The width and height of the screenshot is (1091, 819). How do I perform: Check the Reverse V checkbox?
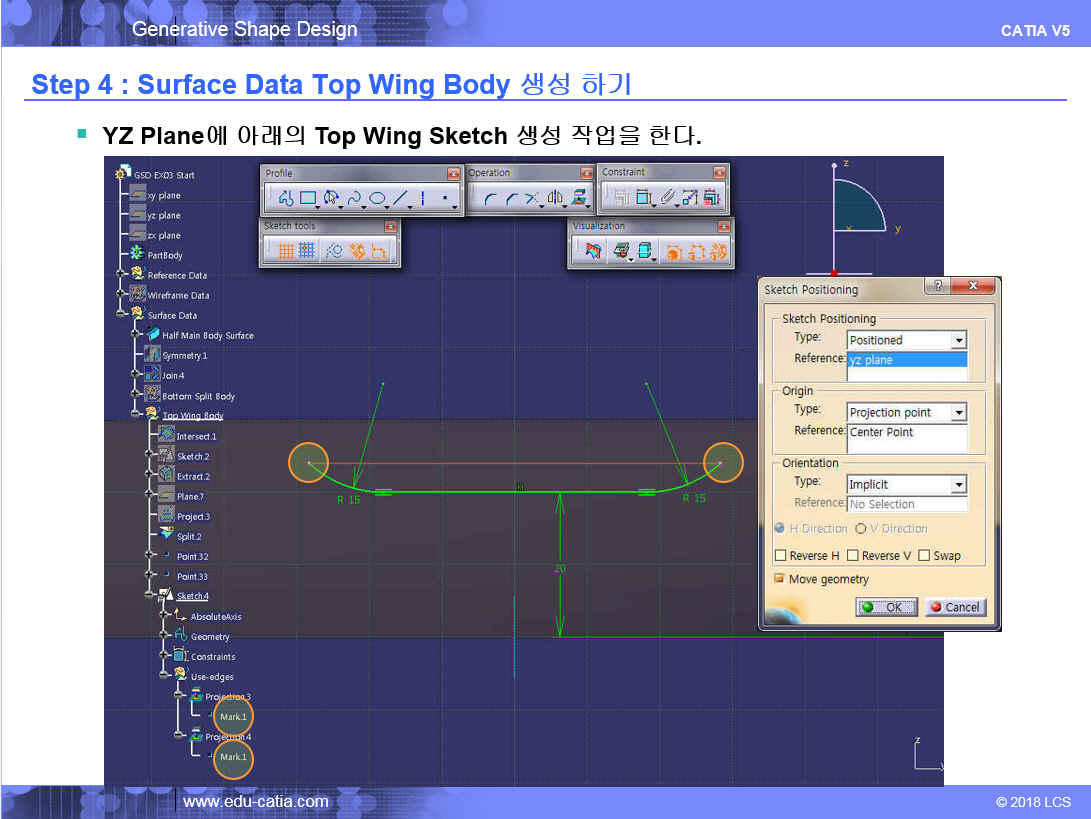click(x=853, y=556)
